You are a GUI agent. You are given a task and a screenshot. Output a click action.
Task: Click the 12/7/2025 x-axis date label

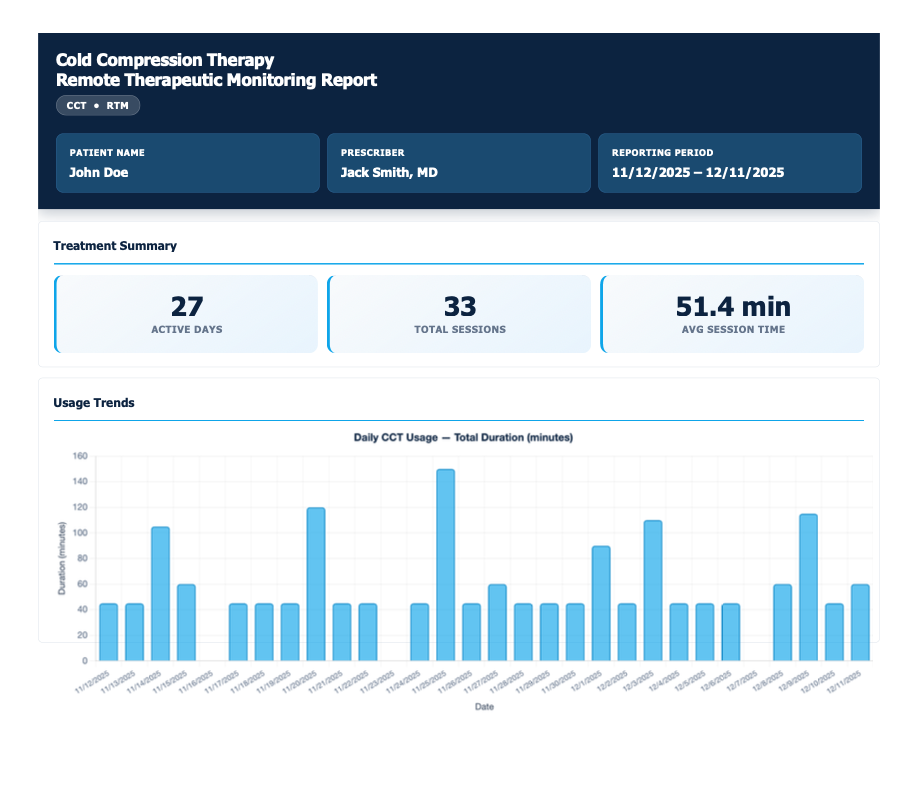742,681
